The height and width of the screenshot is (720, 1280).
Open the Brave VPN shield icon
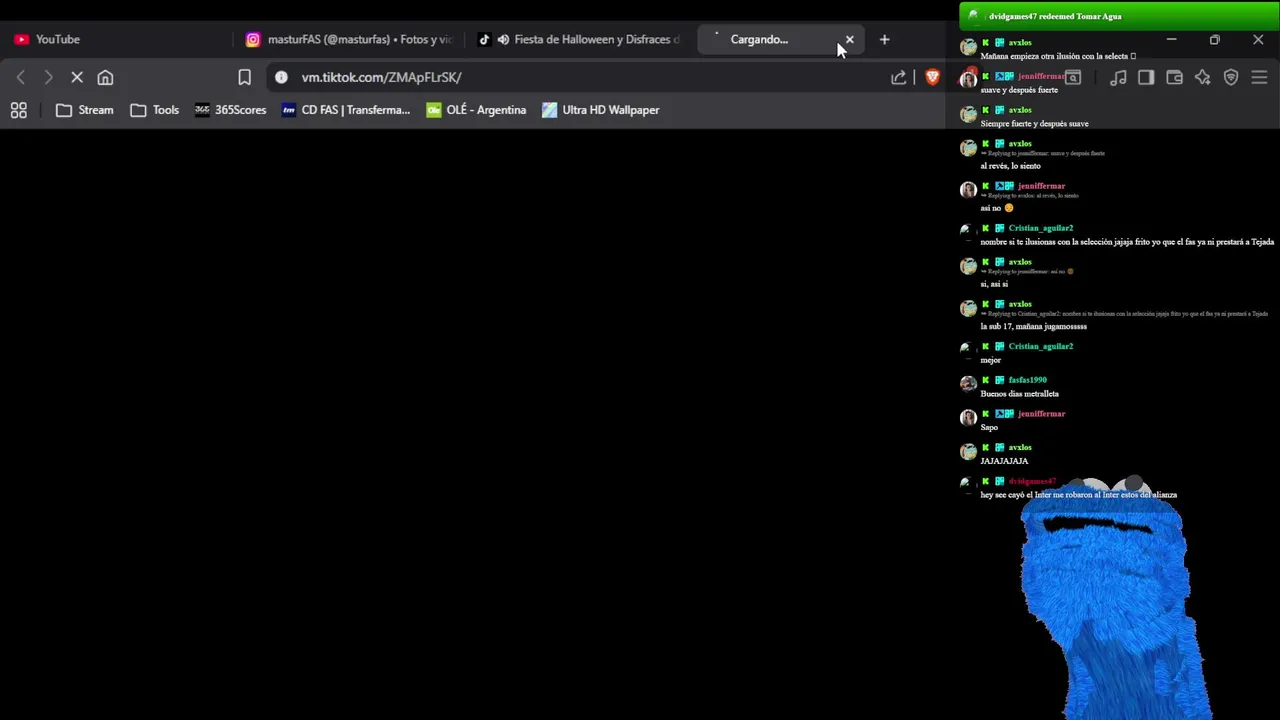(x=1231, y=77)
